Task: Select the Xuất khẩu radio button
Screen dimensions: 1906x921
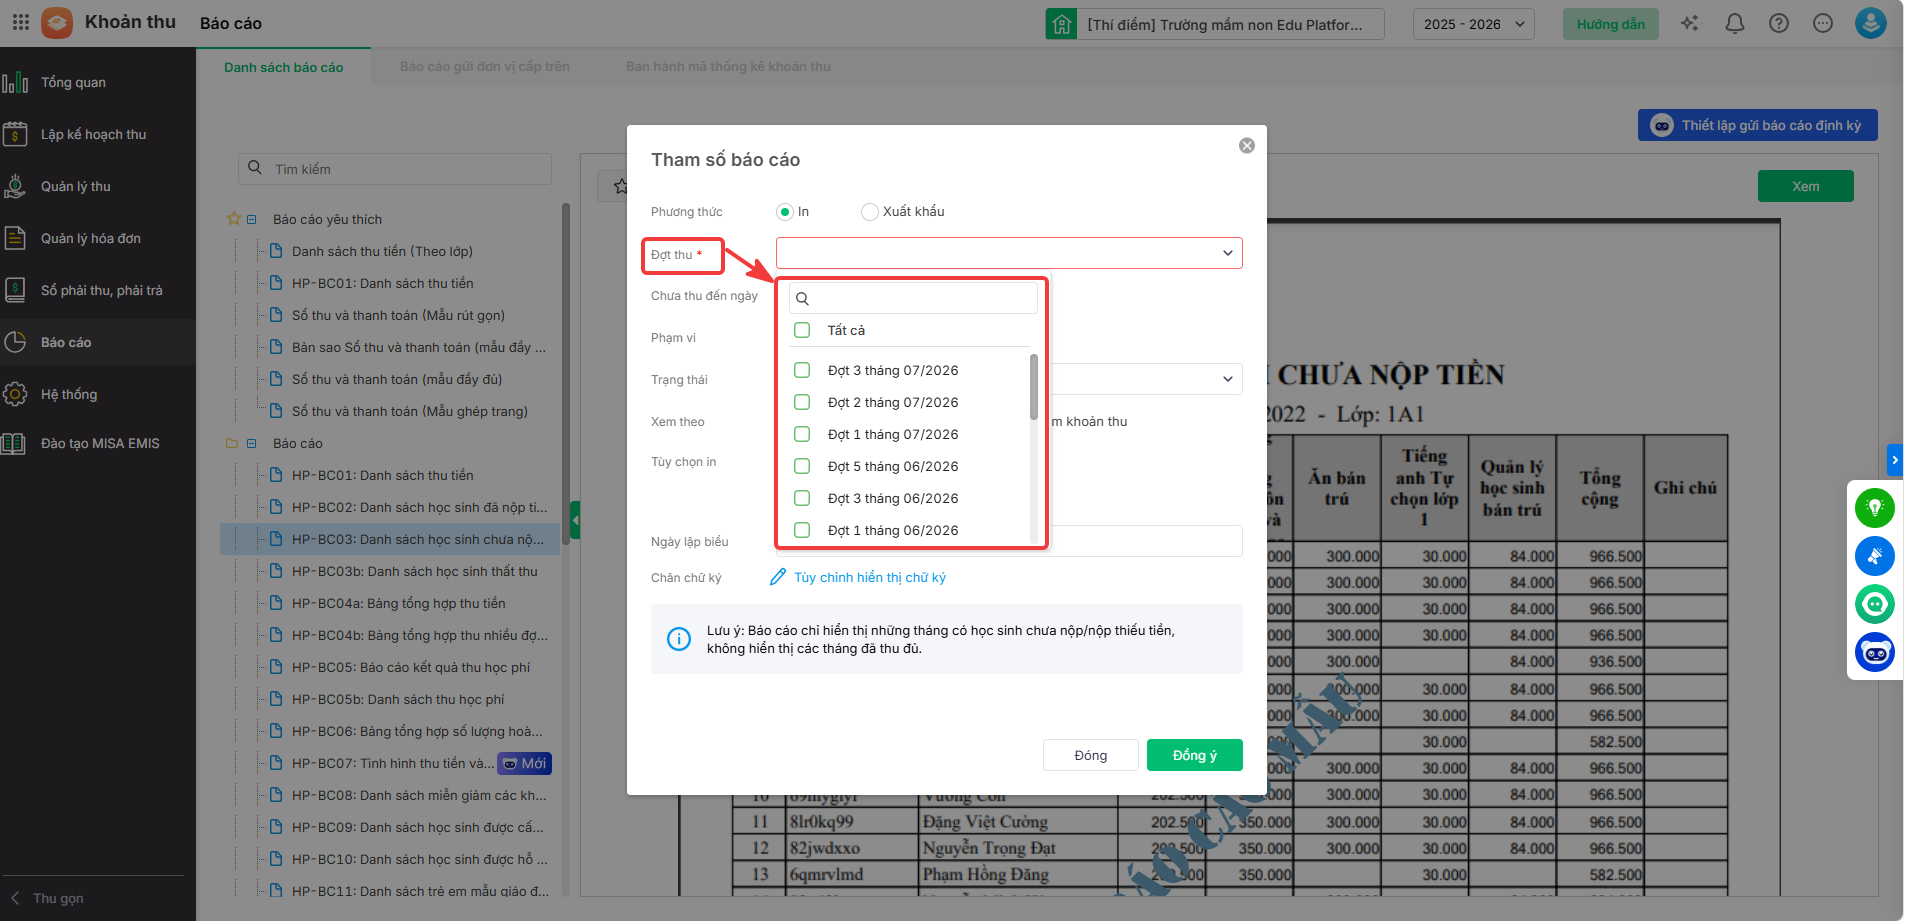Action: click(870, 212)
